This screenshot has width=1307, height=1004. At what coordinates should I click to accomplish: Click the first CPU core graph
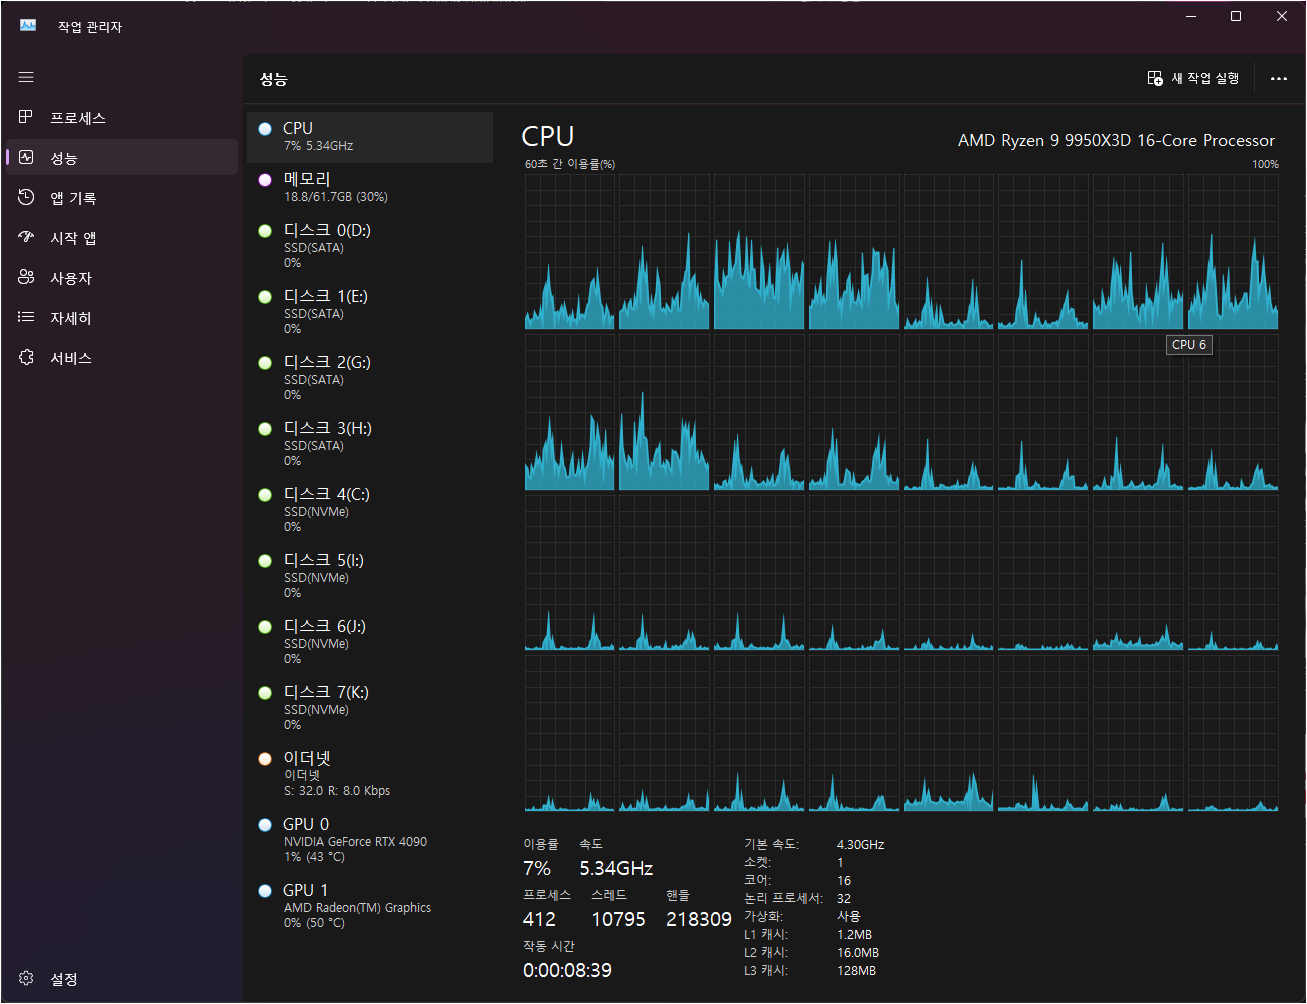[x=569, y=252]
